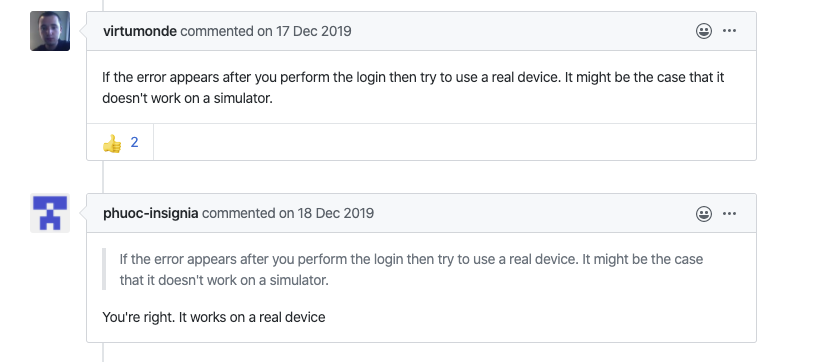The width and height of the screenshot is (815, 362).
Task: Click virtumonde's comment body text
Action: tap(413, 87)
